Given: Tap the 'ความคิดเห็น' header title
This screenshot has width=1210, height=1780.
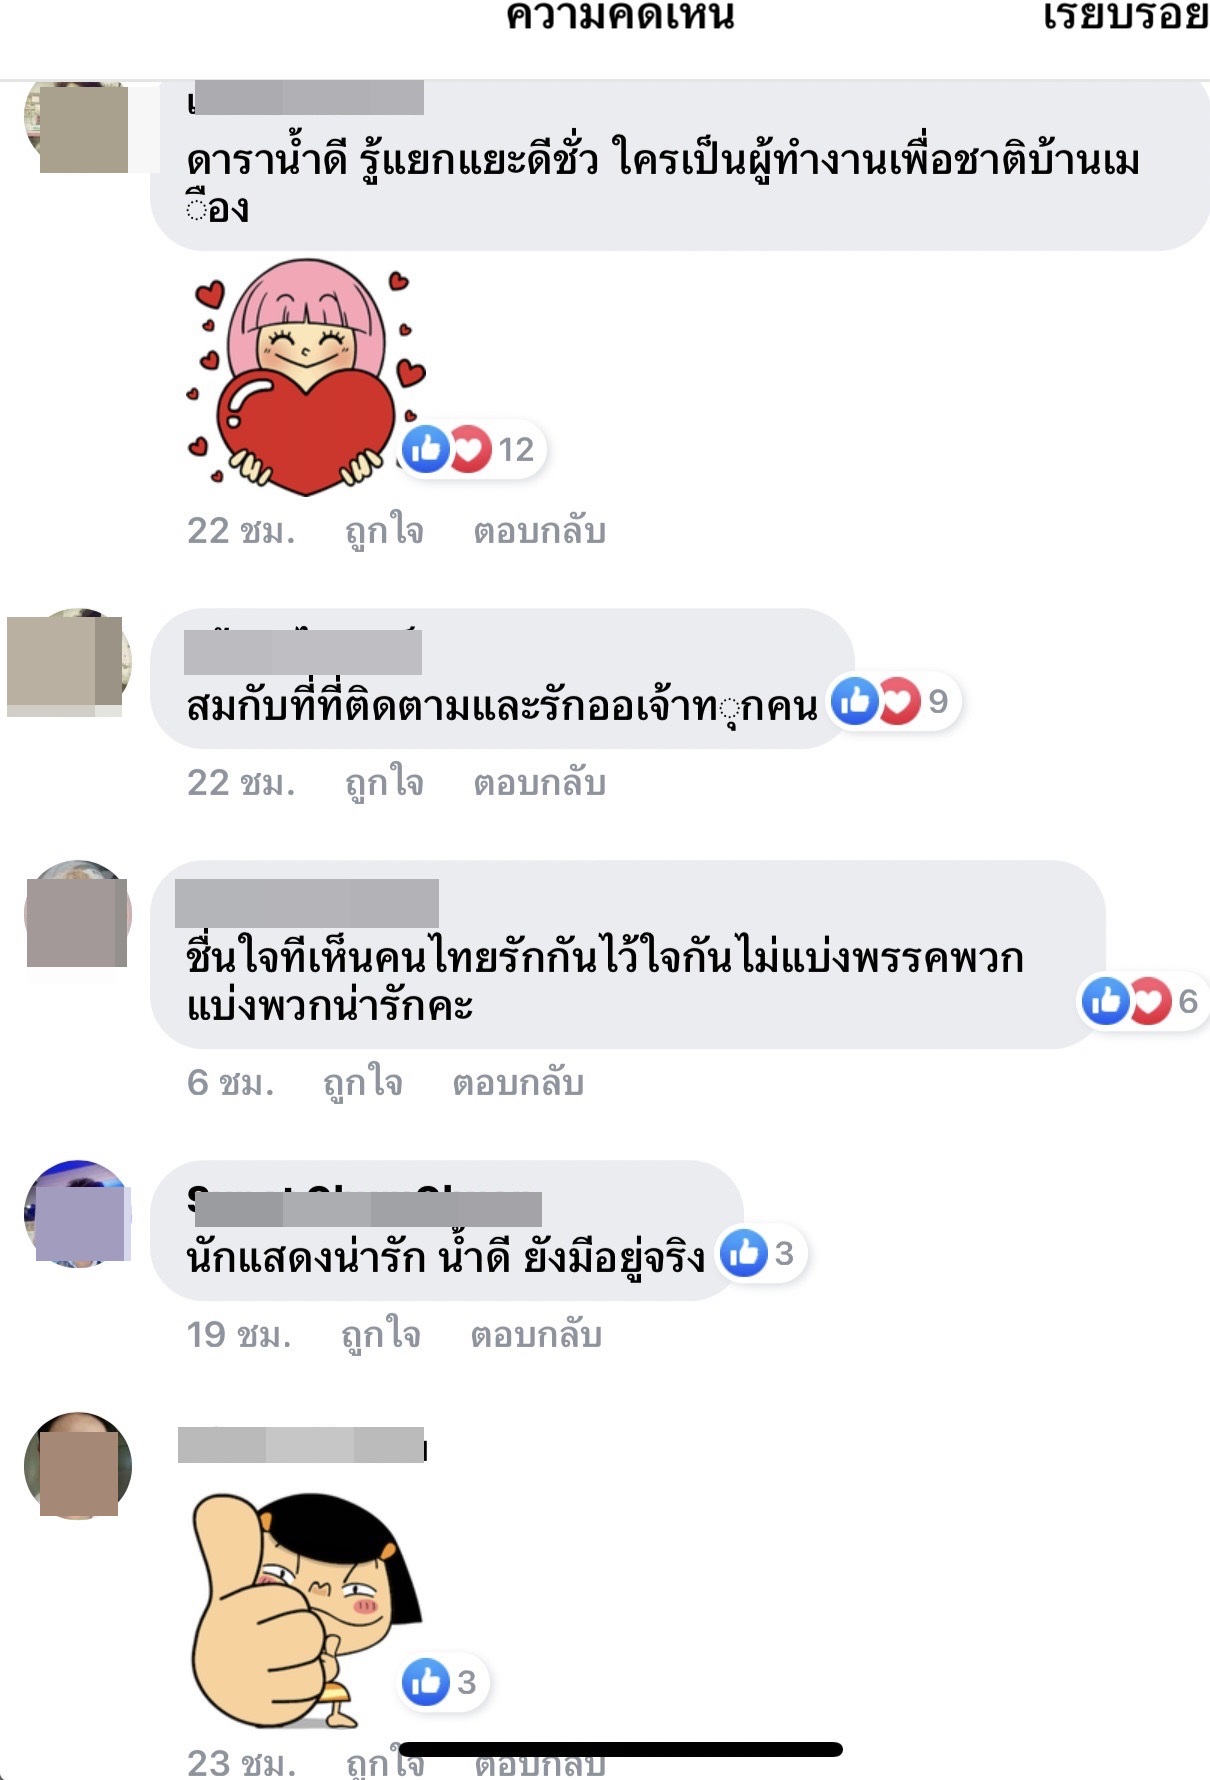Looking at the screenshot, I should point(620,16).
